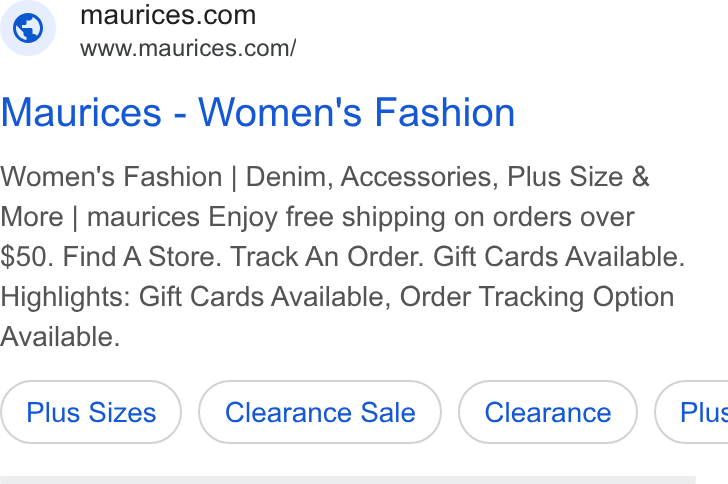
Task: Select the Plus Sizes chip
Action: tap(91, 412)
